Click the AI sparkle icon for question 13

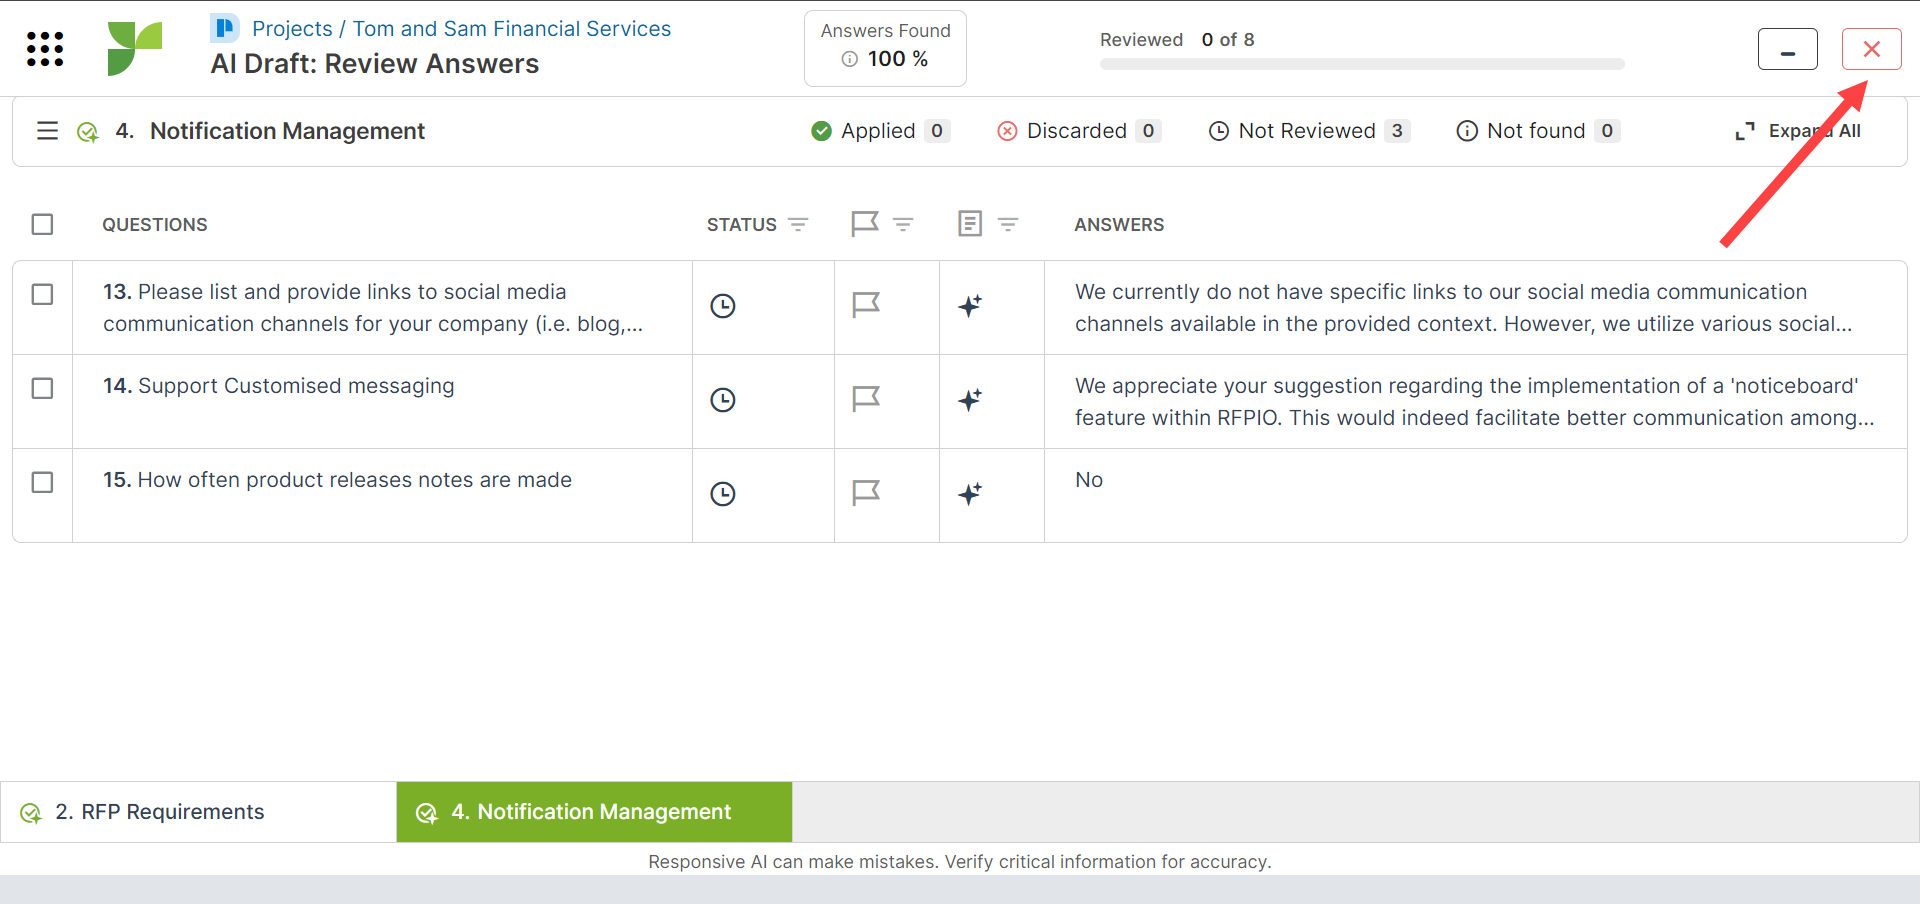pyautogui.click(x=970, y=306)
